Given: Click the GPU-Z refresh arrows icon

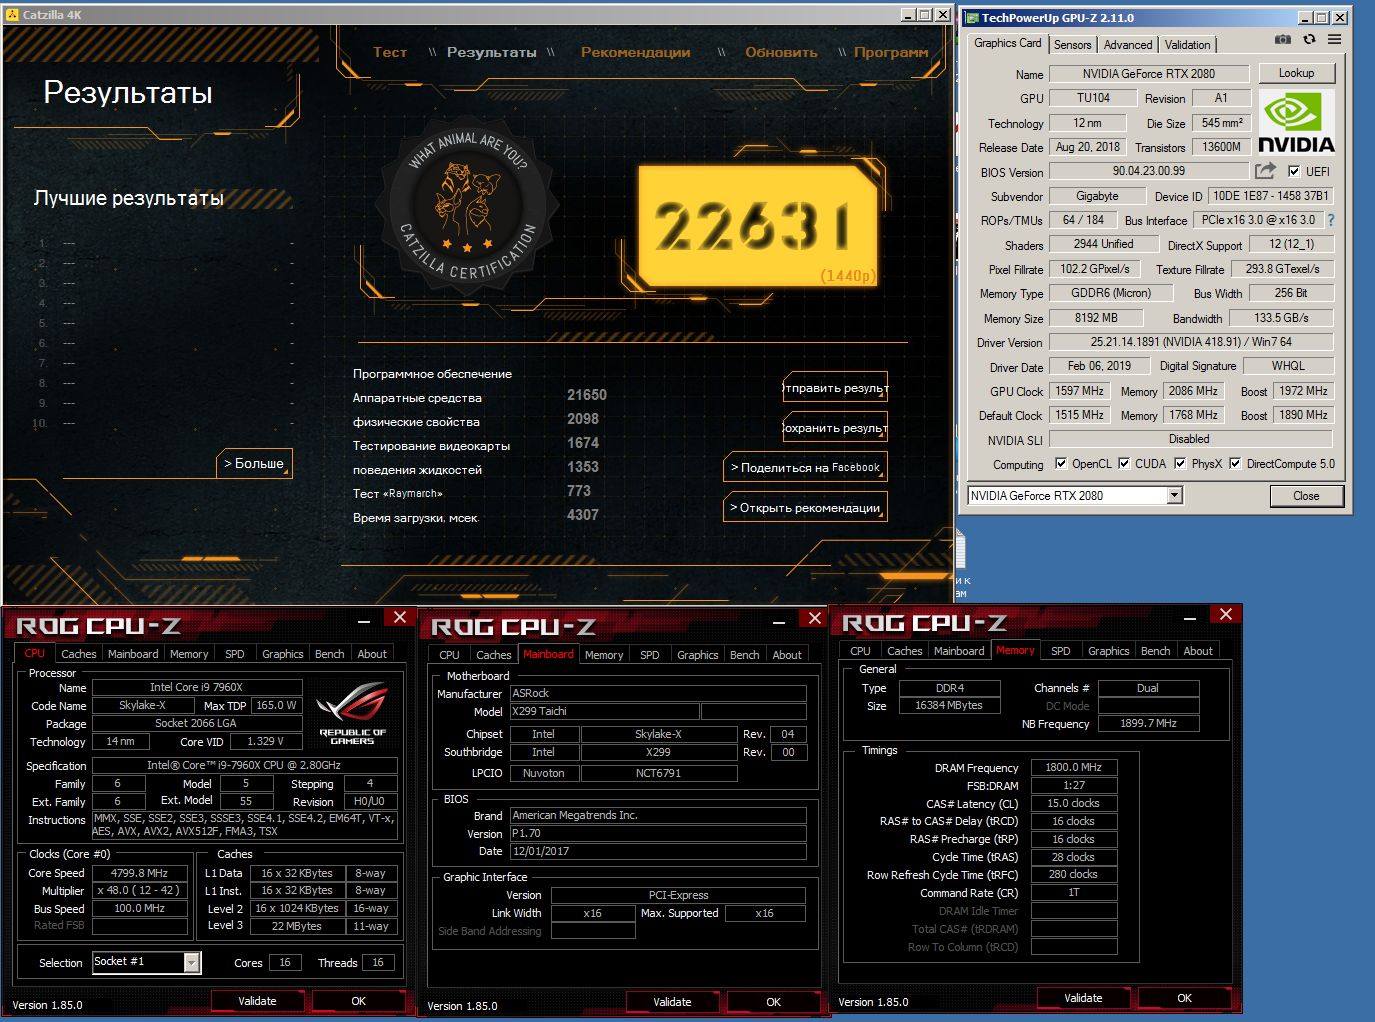Looking at the screenshot, I should tap(1309, 40).
